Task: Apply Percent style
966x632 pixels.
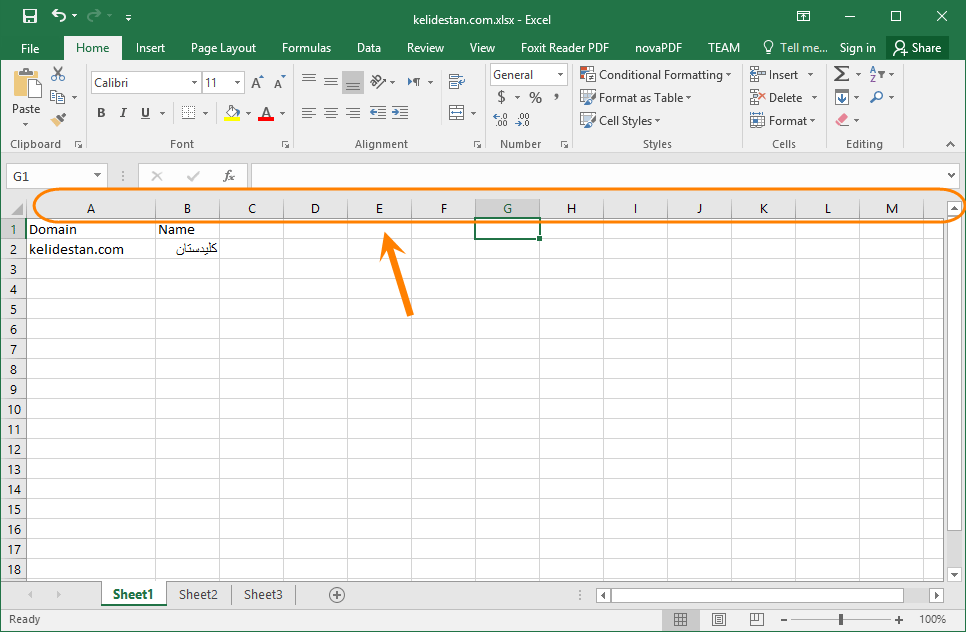Action: (x=535, y=97)
